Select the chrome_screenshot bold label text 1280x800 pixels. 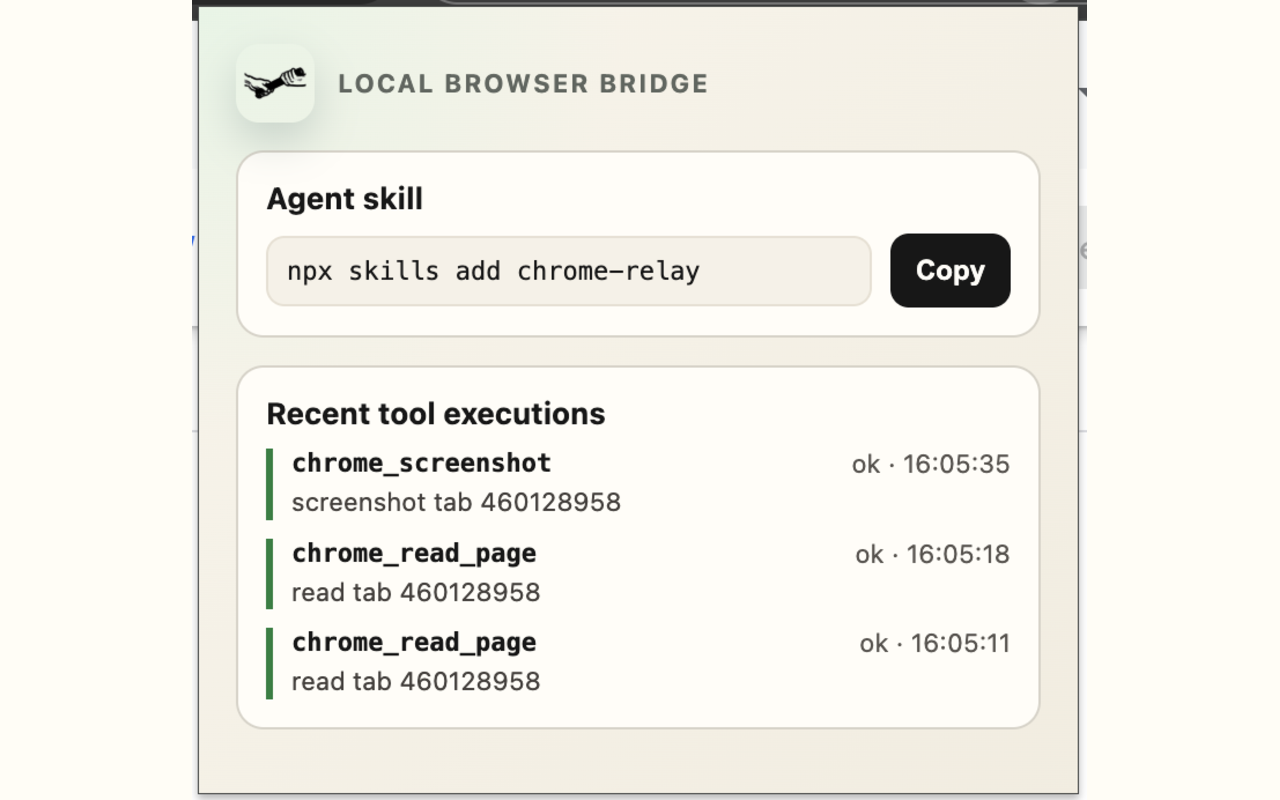(x=420, y=462)
